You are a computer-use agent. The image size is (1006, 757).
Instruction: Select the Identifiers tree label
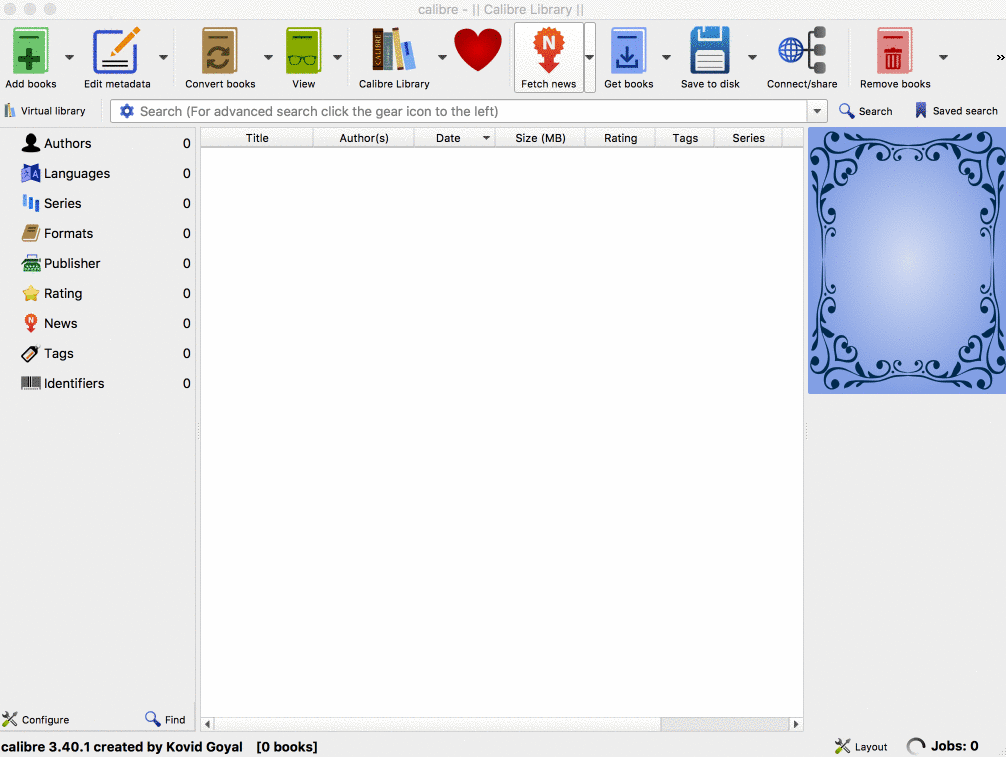coord(74,383)
